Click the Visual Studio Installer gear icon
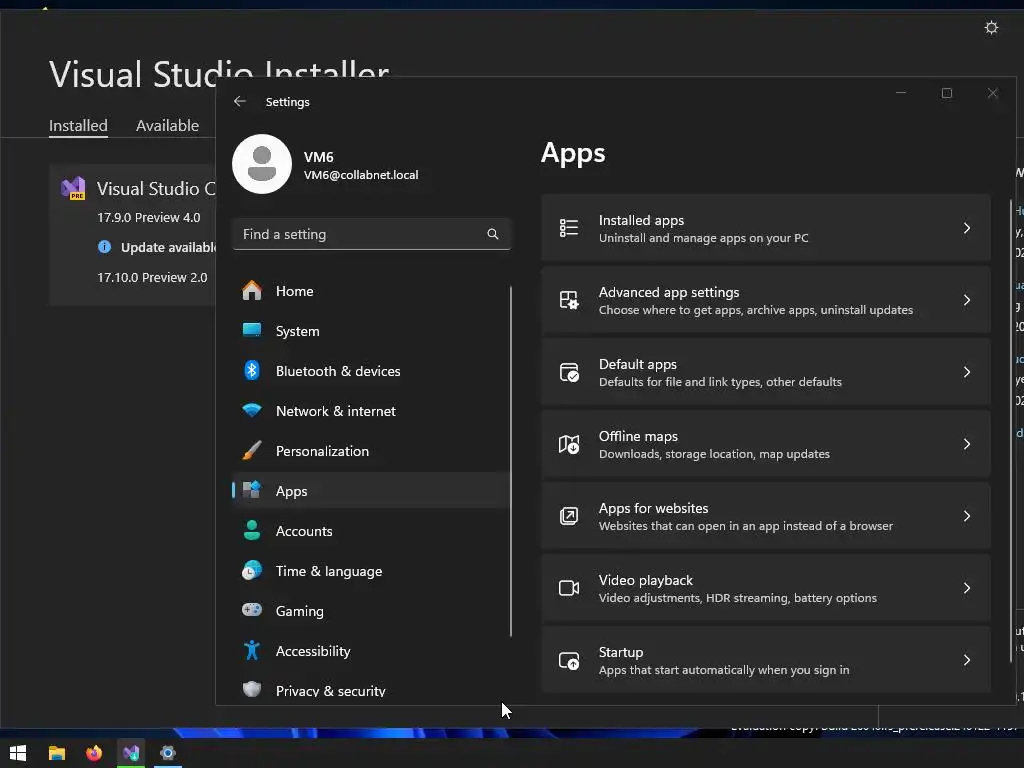 click(x=991, y=27)
